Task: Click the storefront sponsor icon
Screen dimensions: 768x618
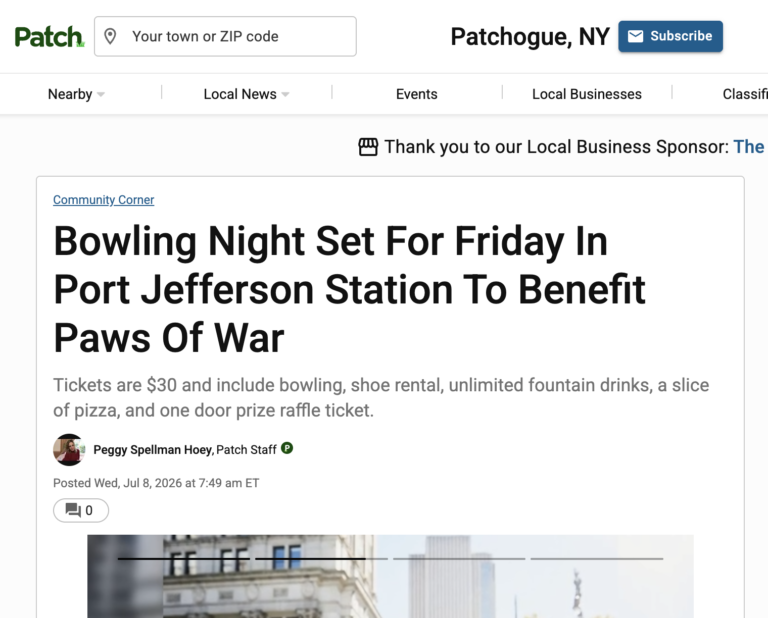Action: coord(368,147)
